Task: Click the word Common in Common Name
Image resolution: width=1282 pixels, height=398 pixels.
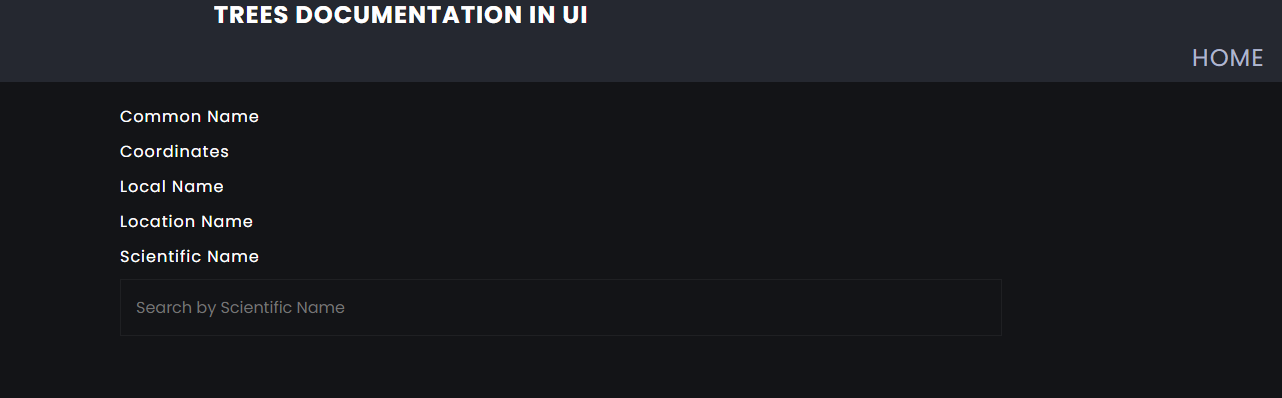Action: point(160,117)
